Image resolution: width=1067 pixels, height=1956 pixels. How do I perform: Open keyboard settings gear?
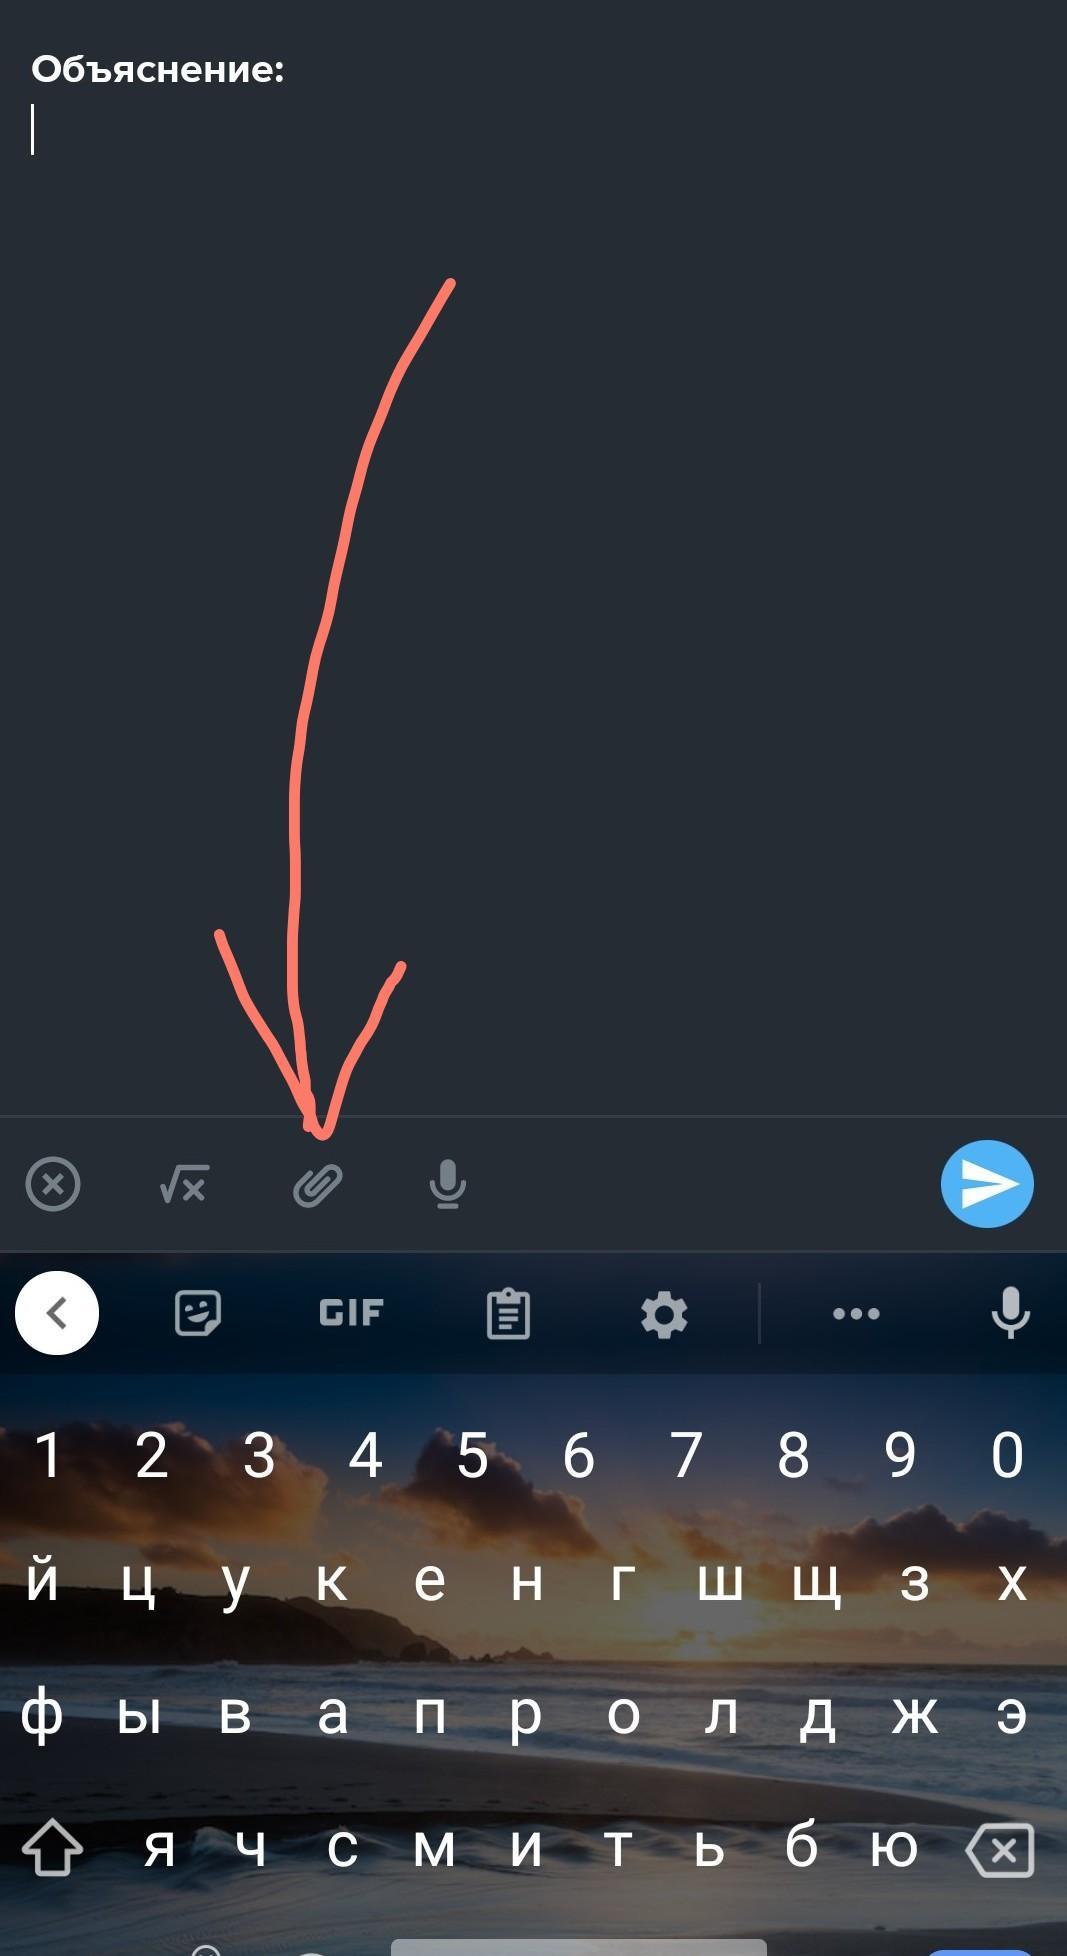pos(664,1314)
